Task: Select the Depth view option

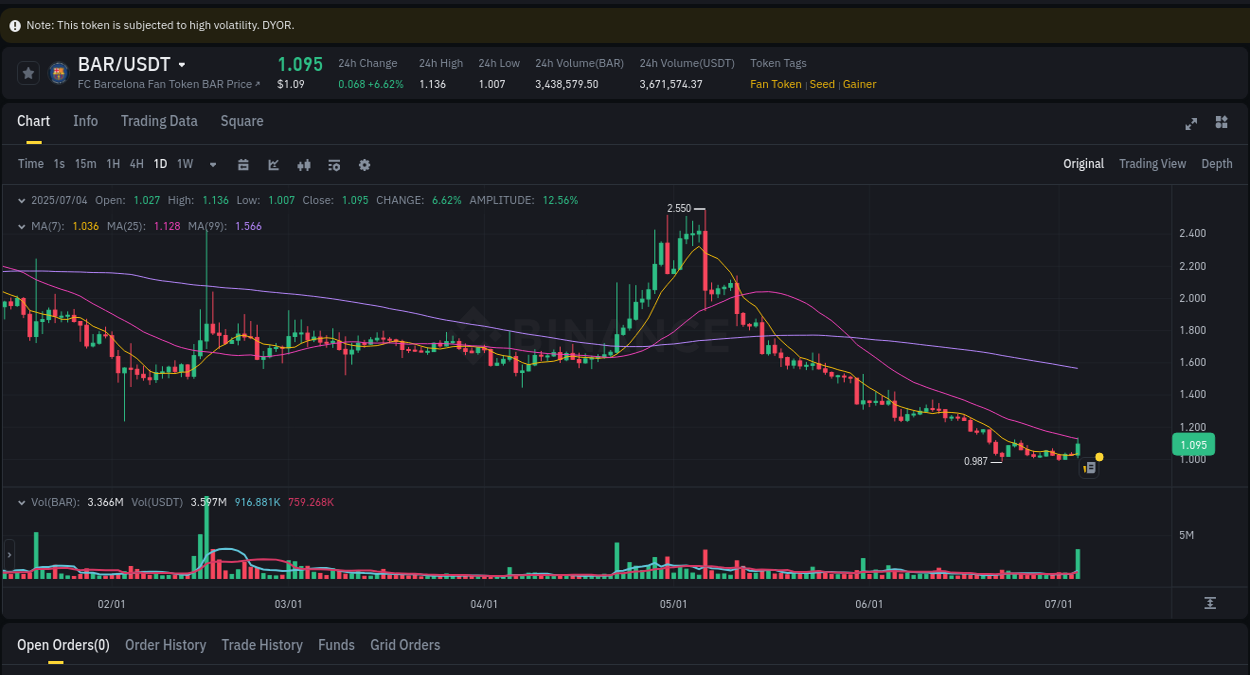Action: click(x=1216, y=163)
